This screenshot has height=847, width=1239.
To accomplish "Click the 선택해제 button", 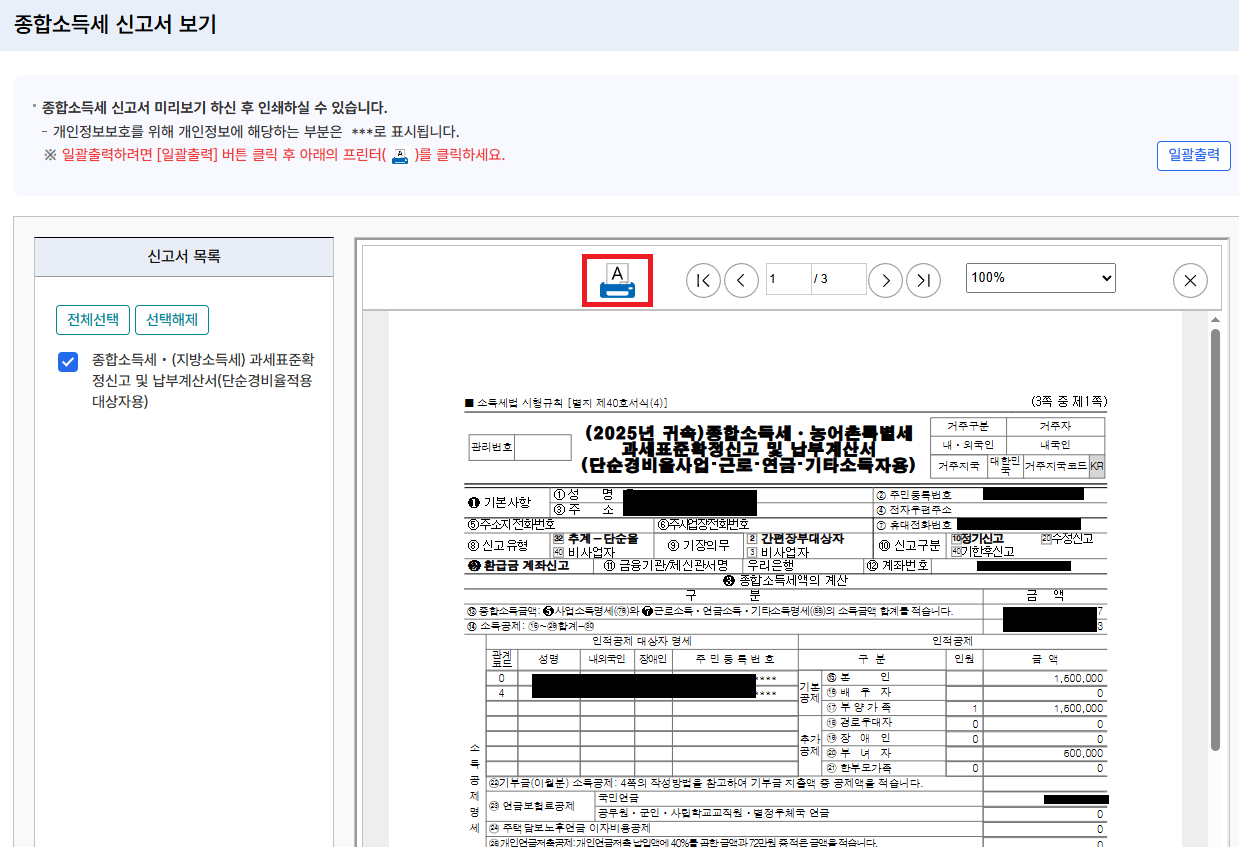I will tap(171, 320).
